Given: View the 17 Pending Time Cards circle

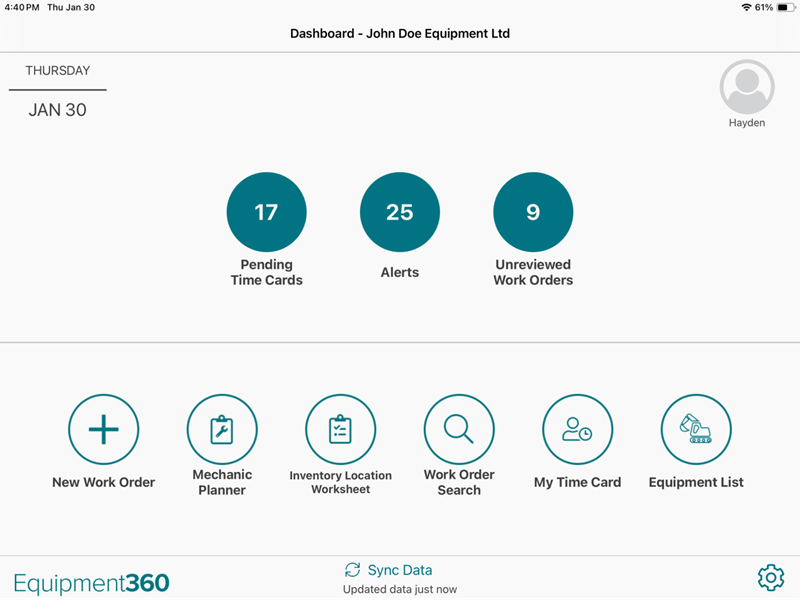Looking at the screenshot, I should [x=266, y=212].
